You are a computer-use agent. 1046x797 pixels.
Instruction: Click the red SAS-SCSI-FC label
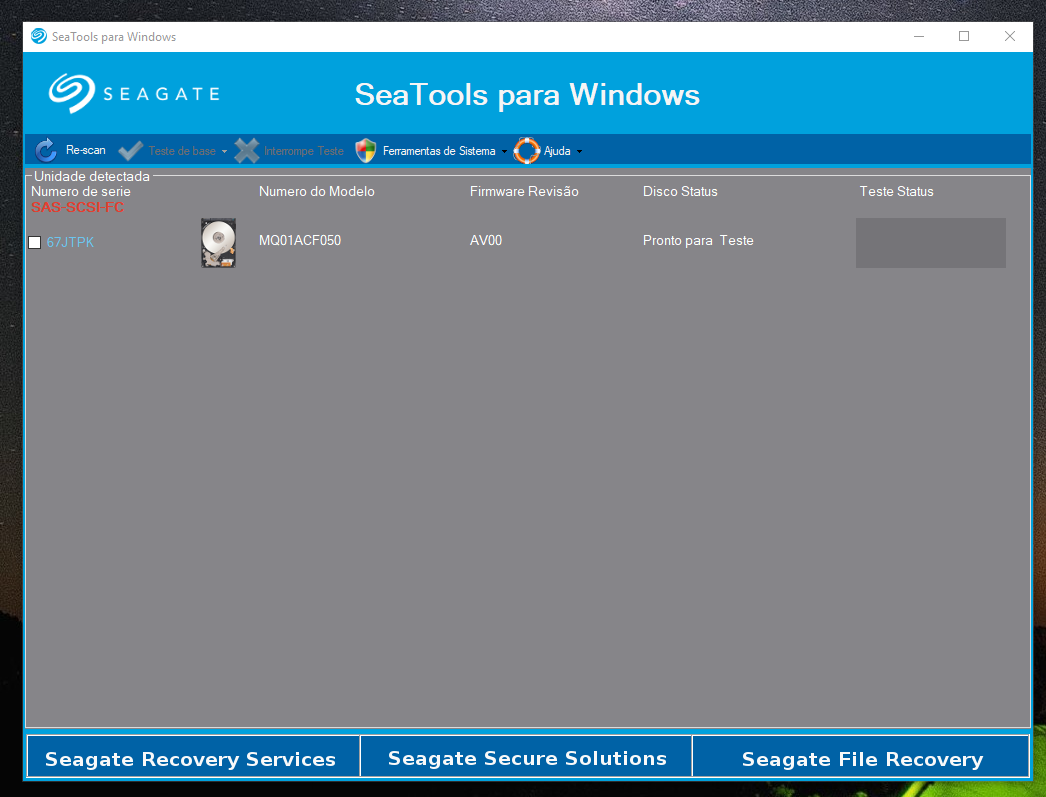tap(77, 207)
